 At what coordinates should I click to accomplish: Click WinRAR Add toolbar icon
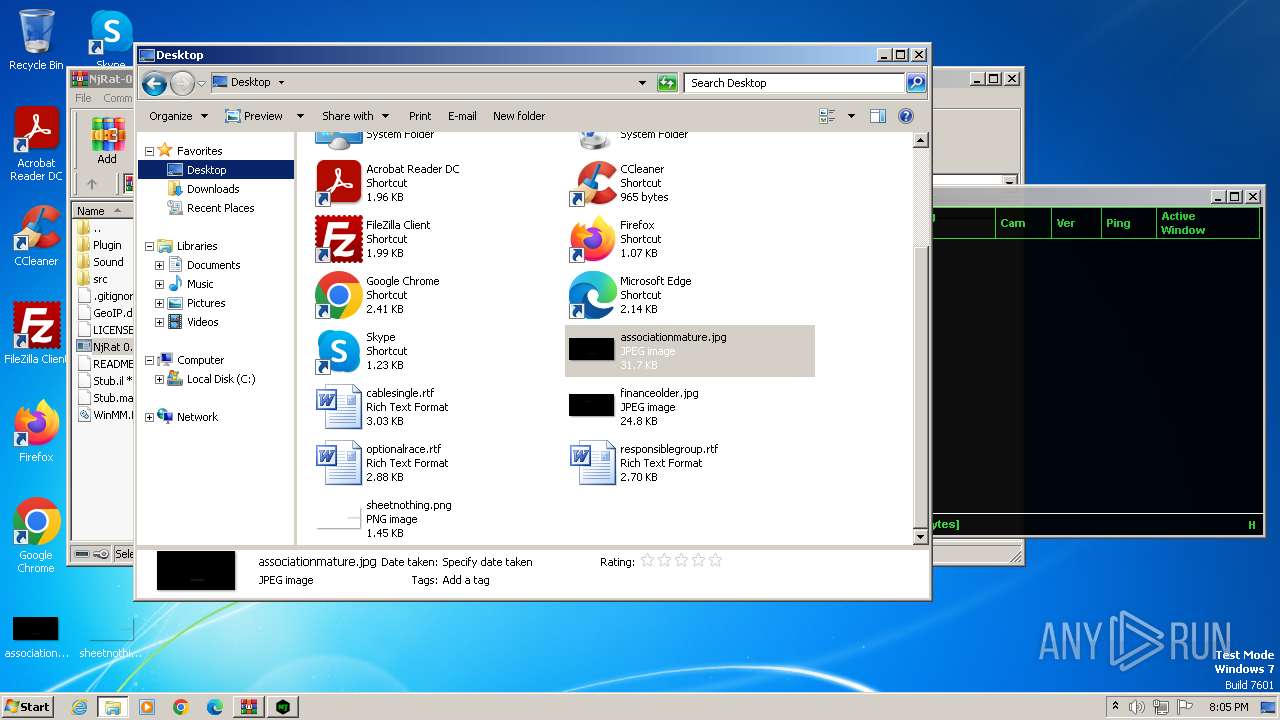107,141
